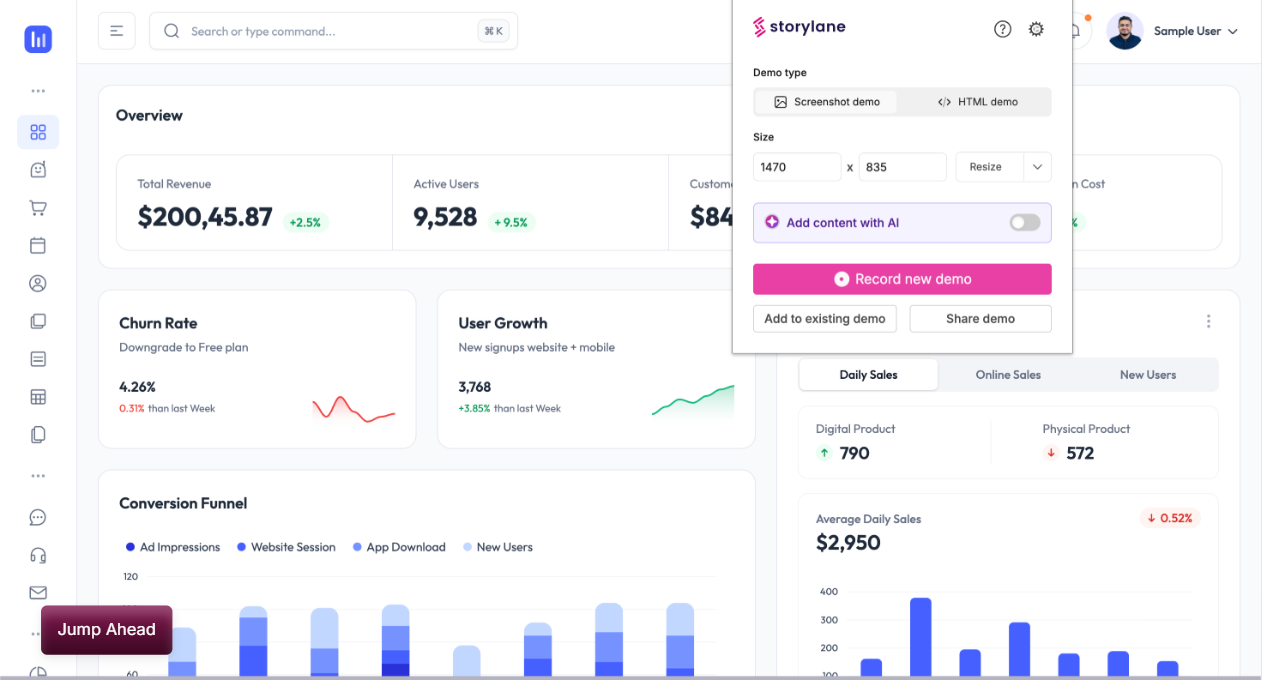The image size is (1262, 680).
Task: Open the dashboard grid icon in sidebar
Action: pos(38,132)
